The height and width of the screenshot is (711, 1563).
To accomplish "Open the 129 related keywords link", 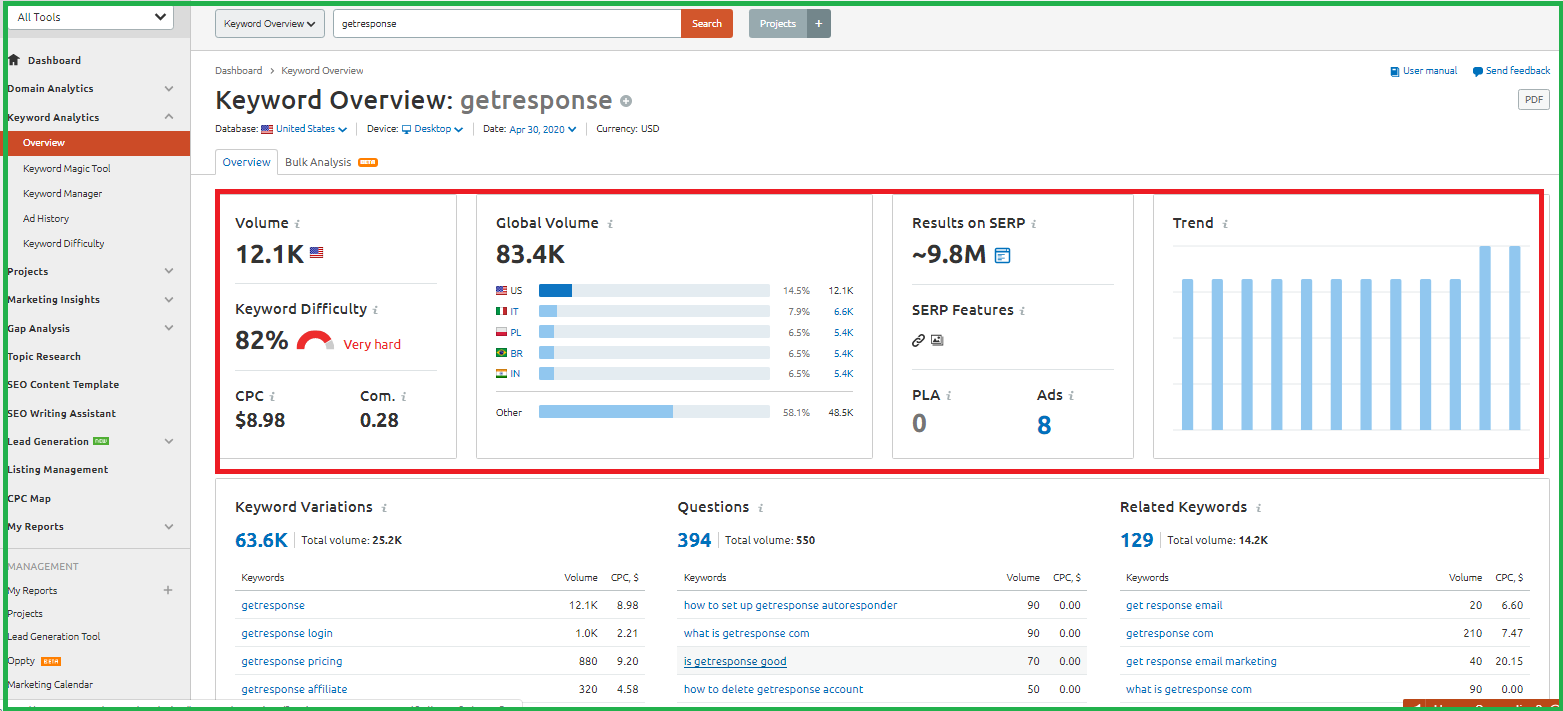I will click(1137, 540).
